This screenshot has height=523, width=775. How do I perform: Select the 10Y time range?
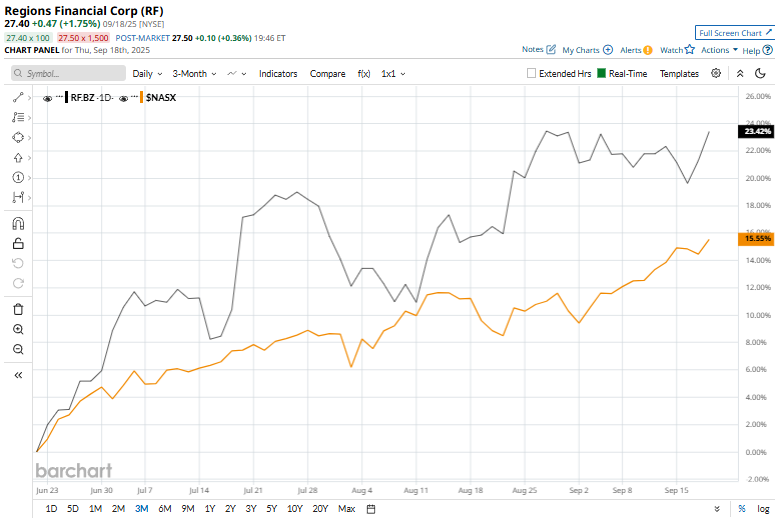(295, 509)
